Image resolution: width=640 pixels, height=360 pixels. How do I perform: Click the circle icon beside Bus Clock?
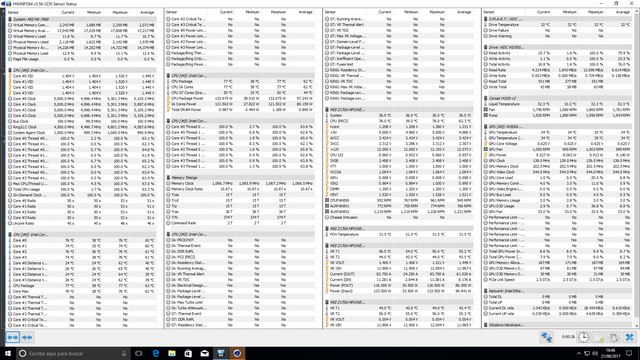click(x=10, y=121)
